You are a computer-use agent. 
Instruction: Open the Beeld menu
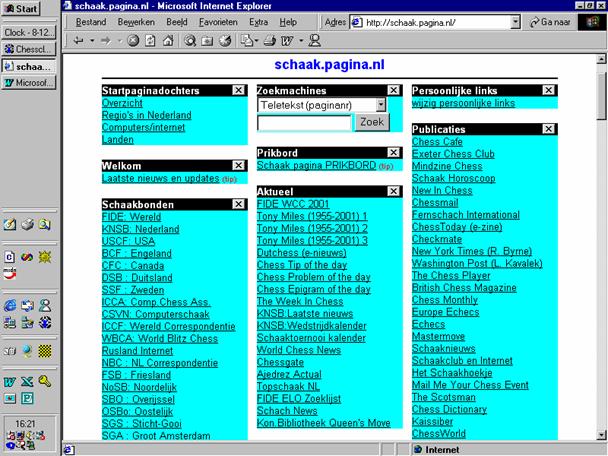pyautogui.click(x=177, y=22)
